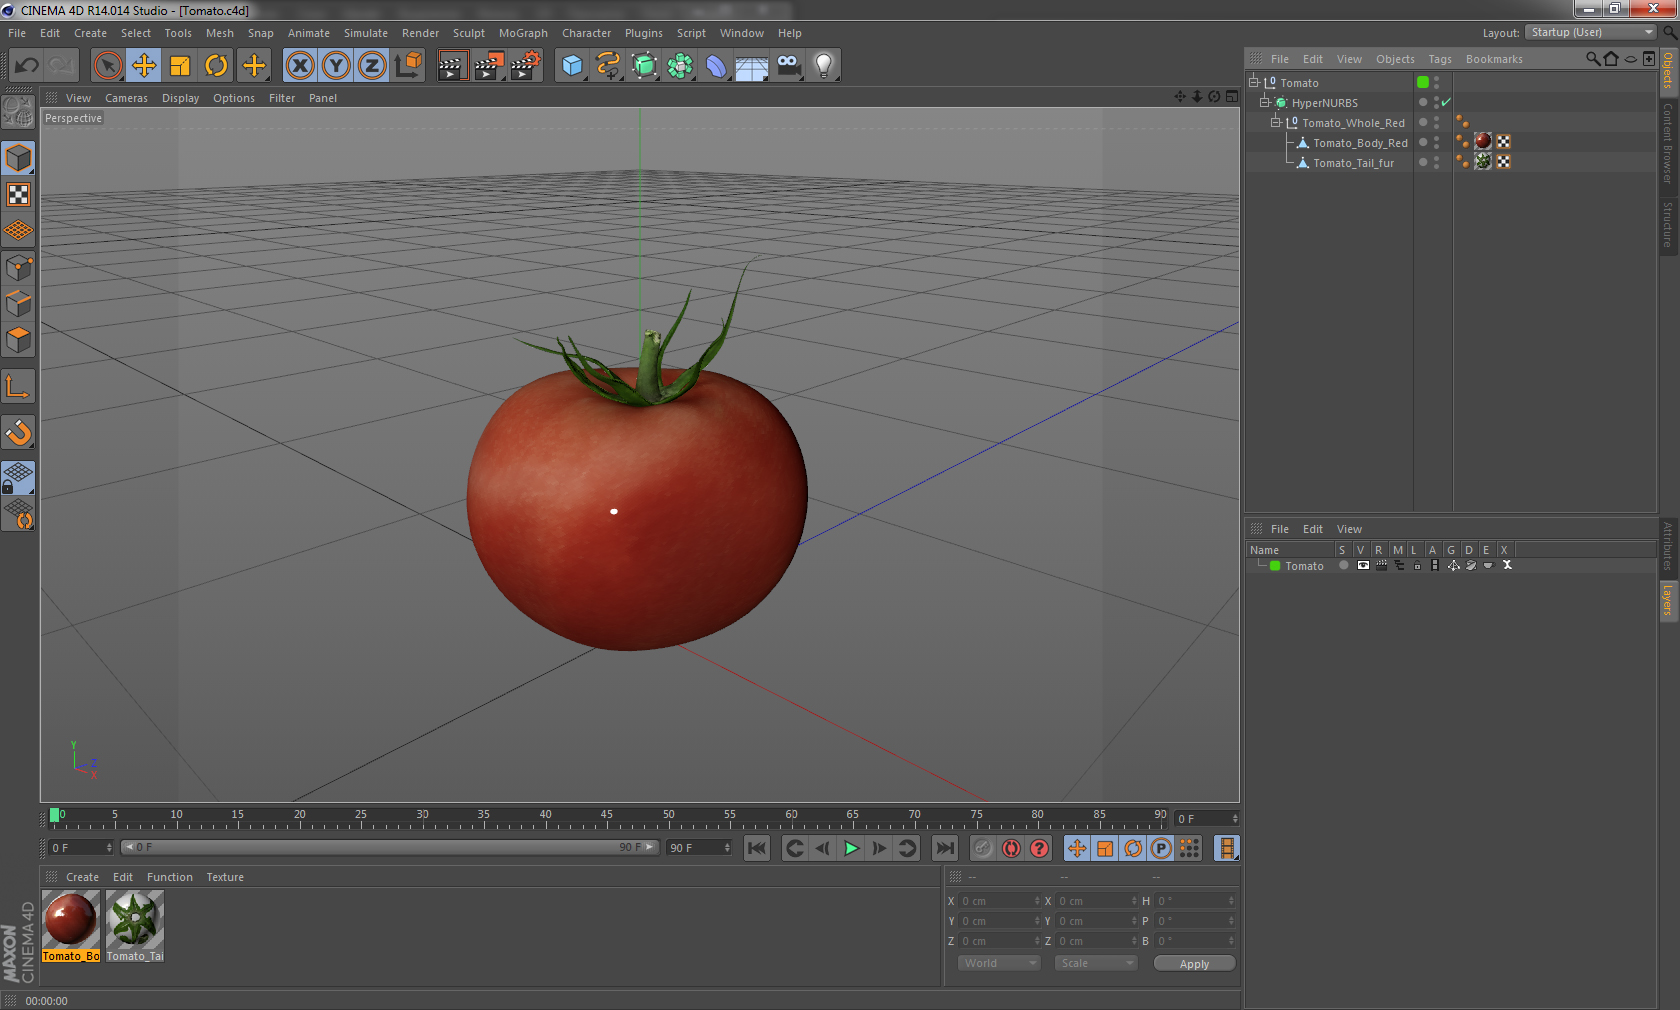The height and width of the screenshot is (1010, 1680).
Task: Toggle autokeying button
Action: point(1012,848)
